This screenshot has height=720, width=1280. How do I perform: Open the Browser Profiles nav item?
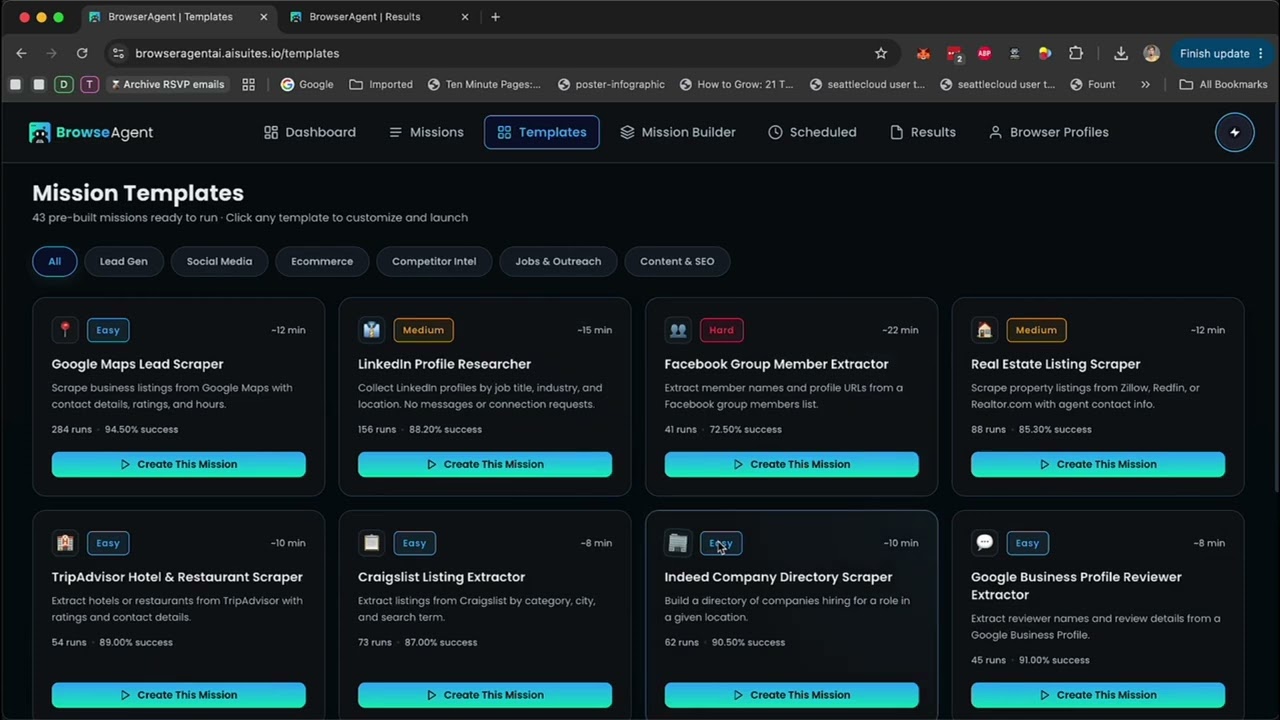click(x=1048, y=132)
